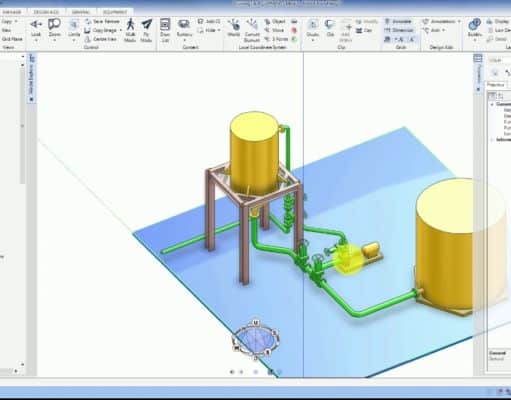
Task: Open the Studio dropdown in Clip group
Action: 313,40
